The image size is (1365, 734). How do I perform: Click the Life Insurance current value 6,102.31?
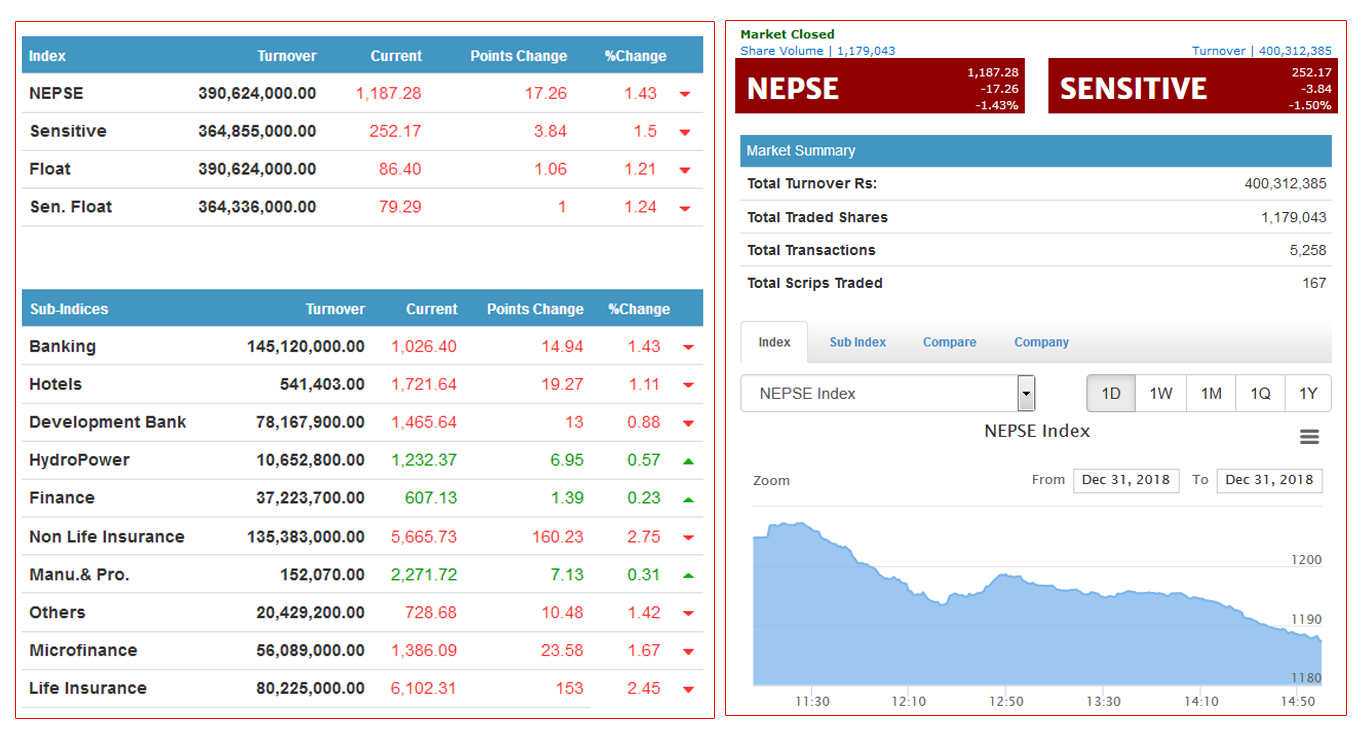[424, 689]
